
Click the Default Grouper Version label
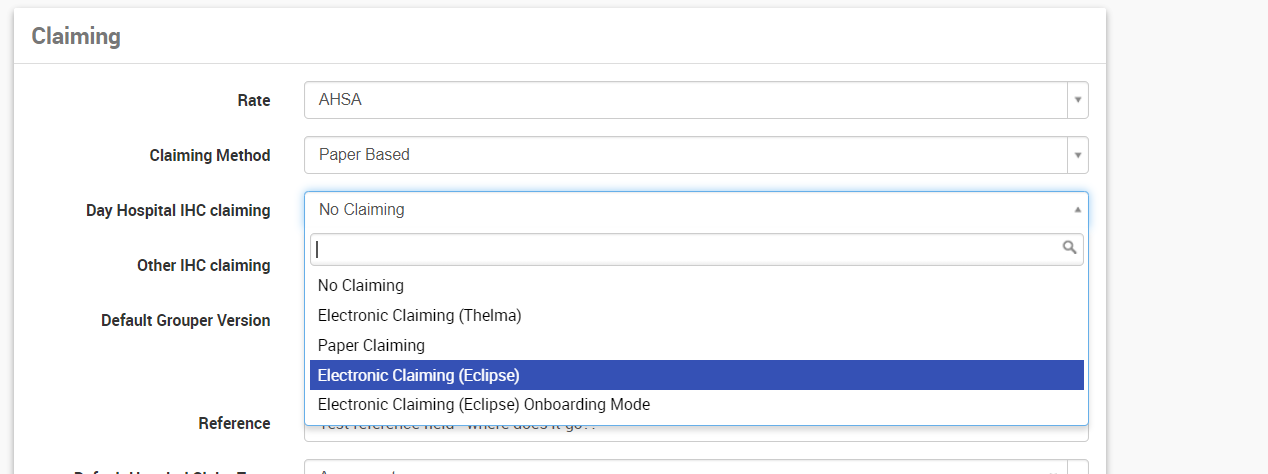[x=186, y=321]
